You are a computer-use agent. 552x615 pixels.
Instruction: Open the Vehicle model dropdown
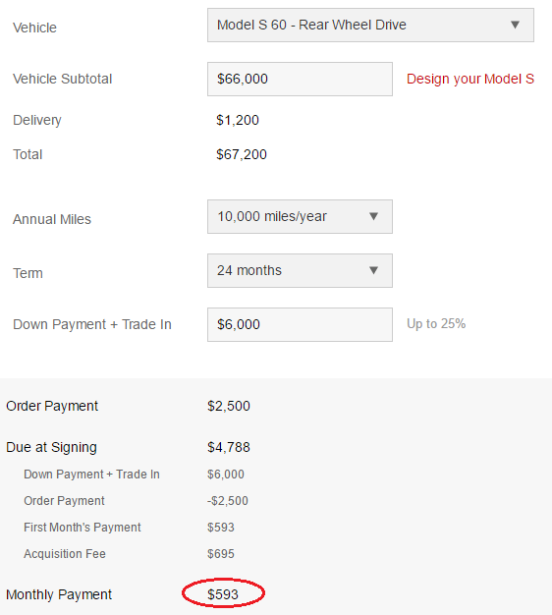[x=370, y=25]
